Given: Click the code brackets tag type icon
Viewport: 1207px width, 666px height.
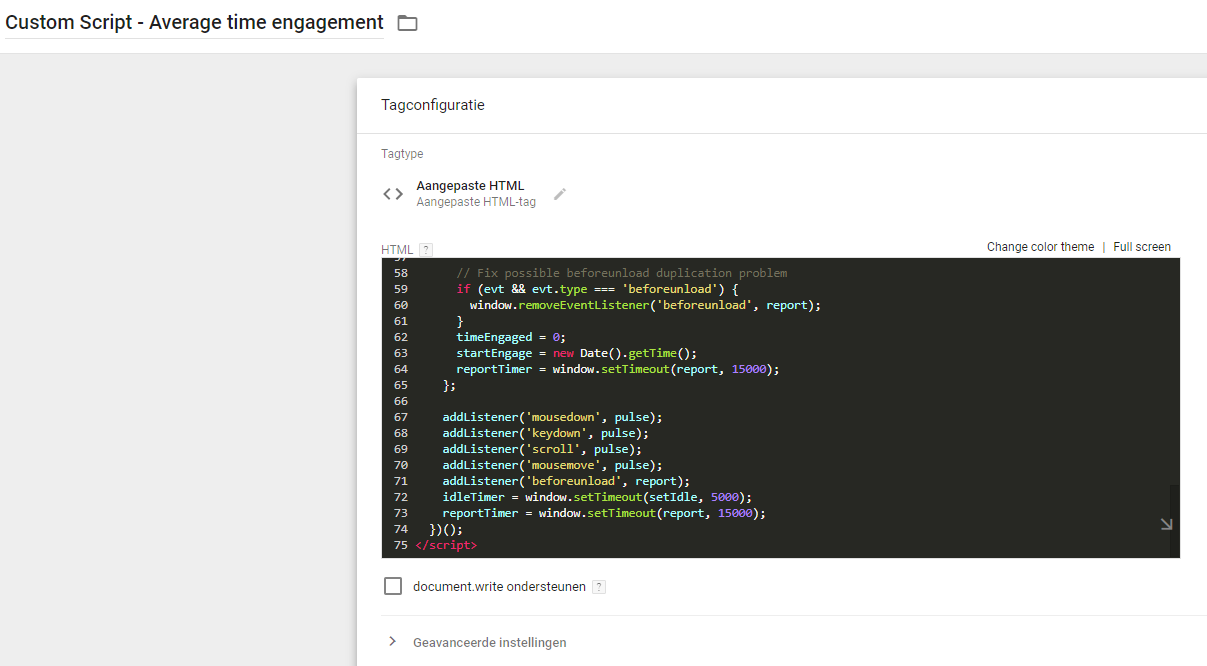Looking at the screenshot, I should pyautogui.click(x=393, y=194).
